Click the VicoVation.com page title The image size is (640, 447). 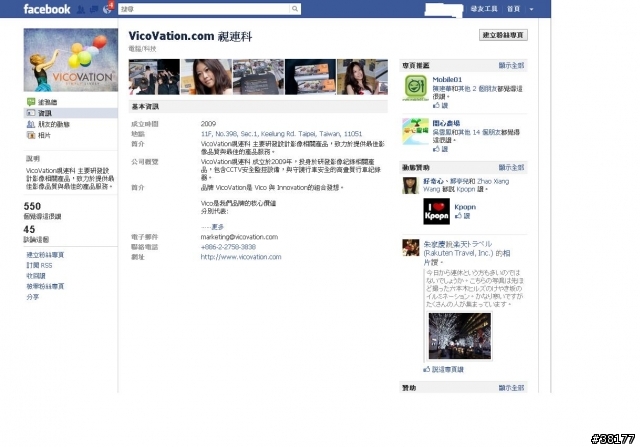point(190,36)
